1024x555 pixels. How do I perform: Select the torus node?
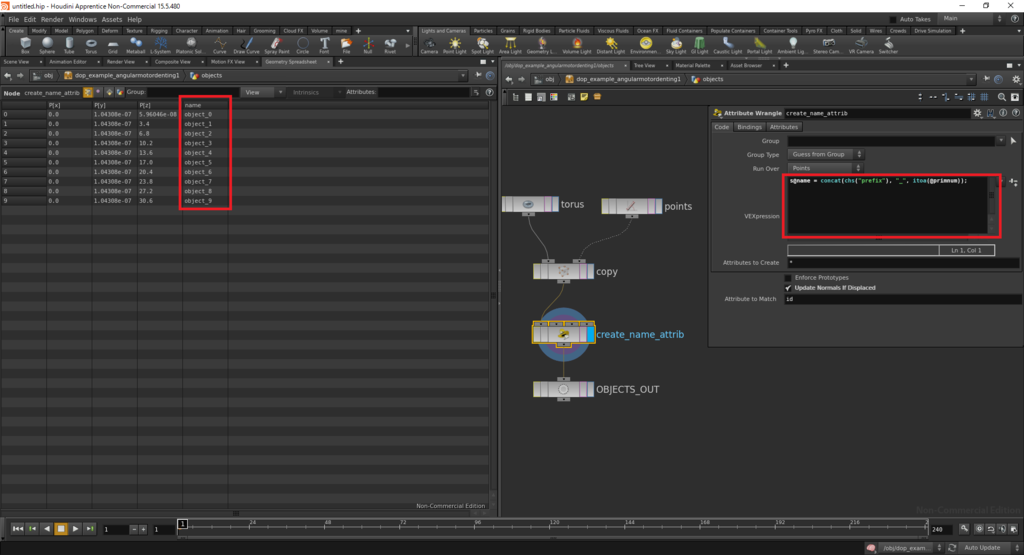point(530,204)
